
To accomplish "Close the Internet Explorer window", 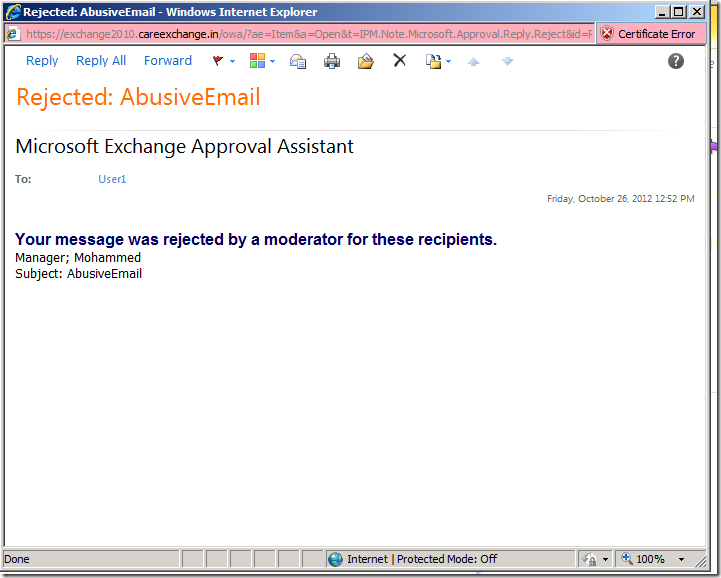I will tap(697, 11).
